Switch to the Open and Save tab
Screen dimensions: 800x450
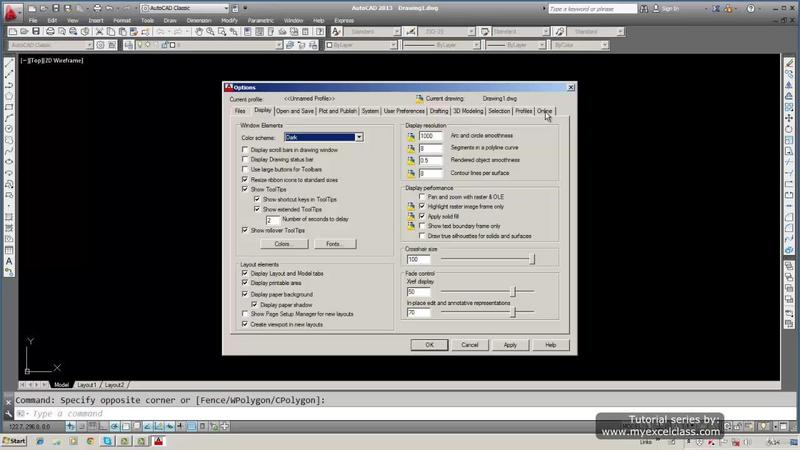pos(295,111)
